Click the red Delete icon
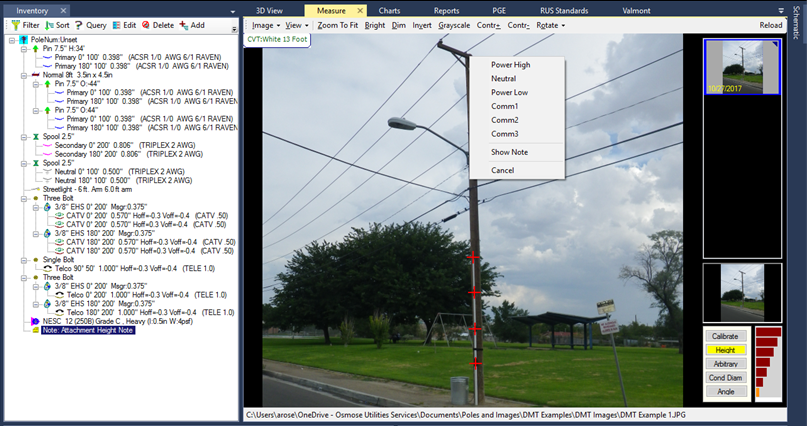Screen dimensions: 807x426 click(146, 25)
